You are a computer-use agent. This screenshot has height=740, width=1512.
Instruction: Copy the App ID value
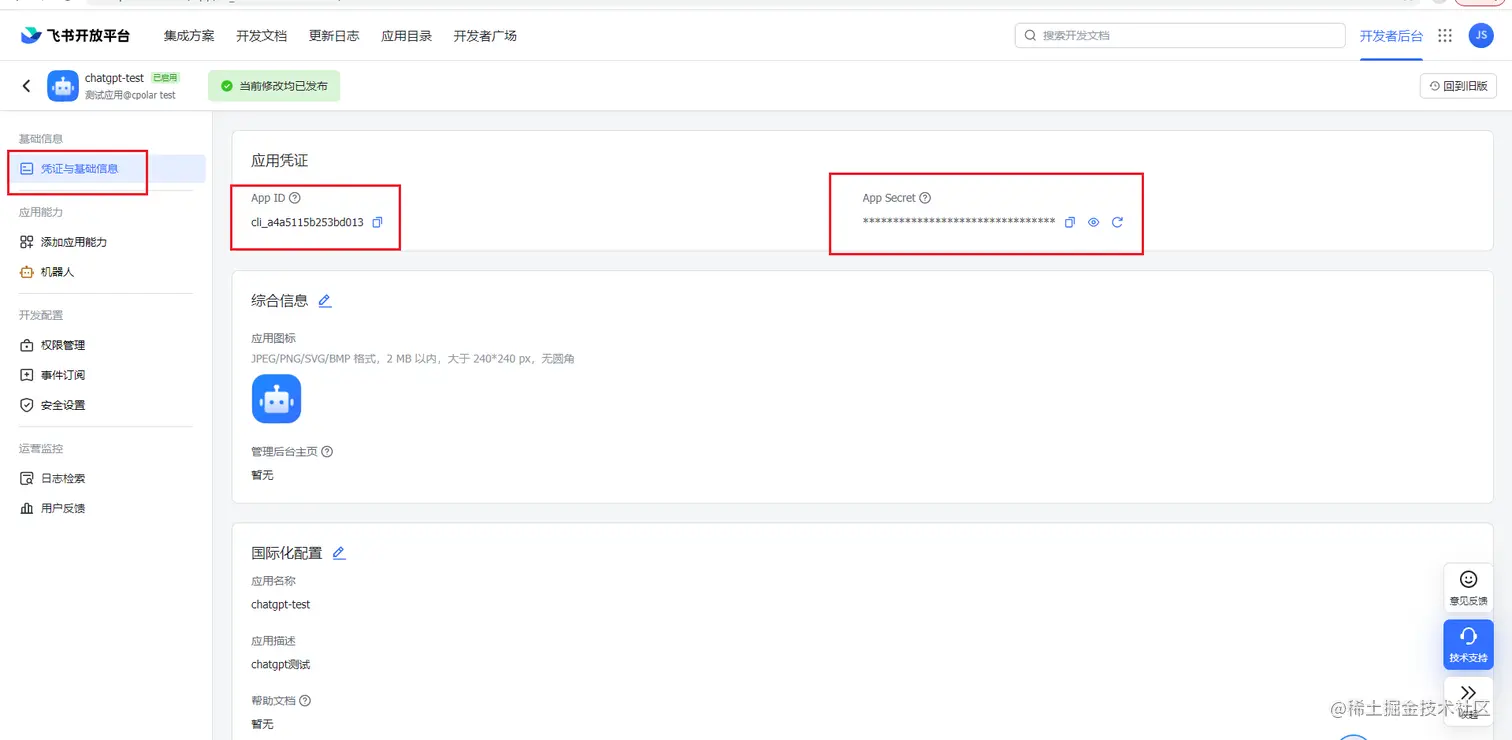tap(377, 222)
